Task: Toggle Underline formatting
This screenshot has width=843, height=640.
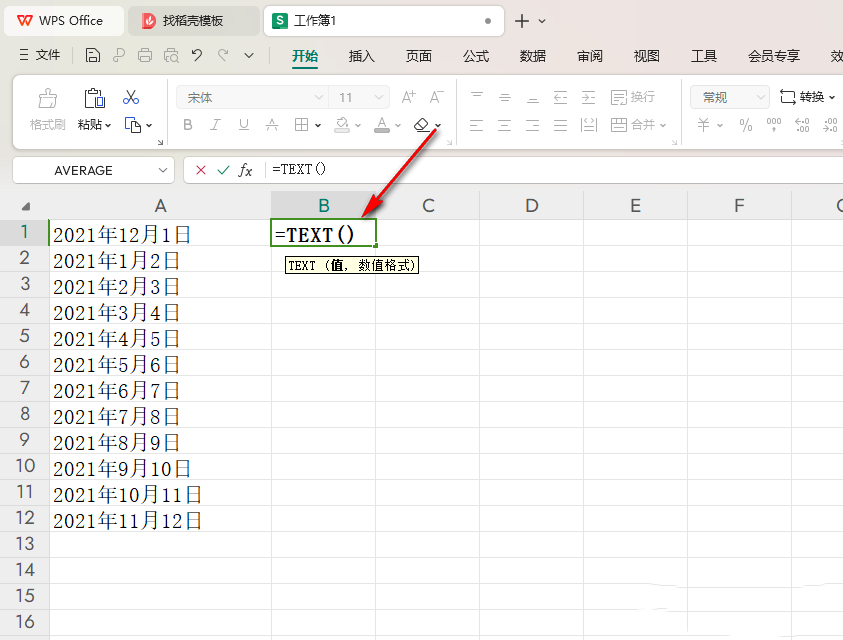Action: pyautogui.click(x=244, y=125)
